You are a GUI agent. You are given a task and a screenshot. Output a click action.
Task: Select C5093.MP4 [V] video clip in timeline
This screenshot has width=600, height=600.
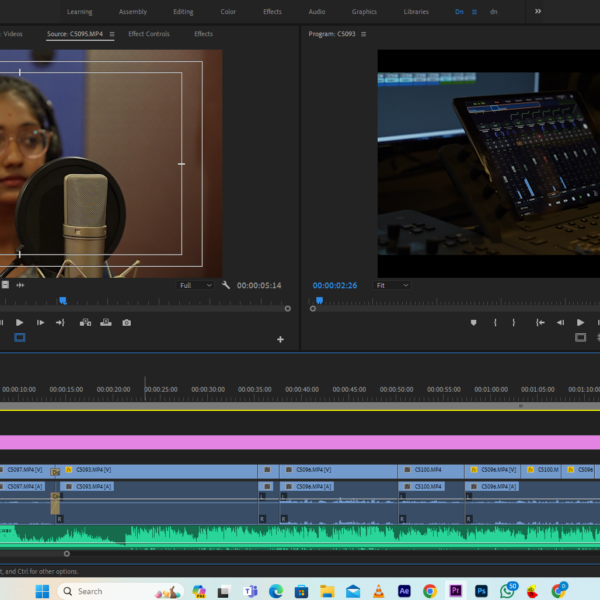pos(160,471)
